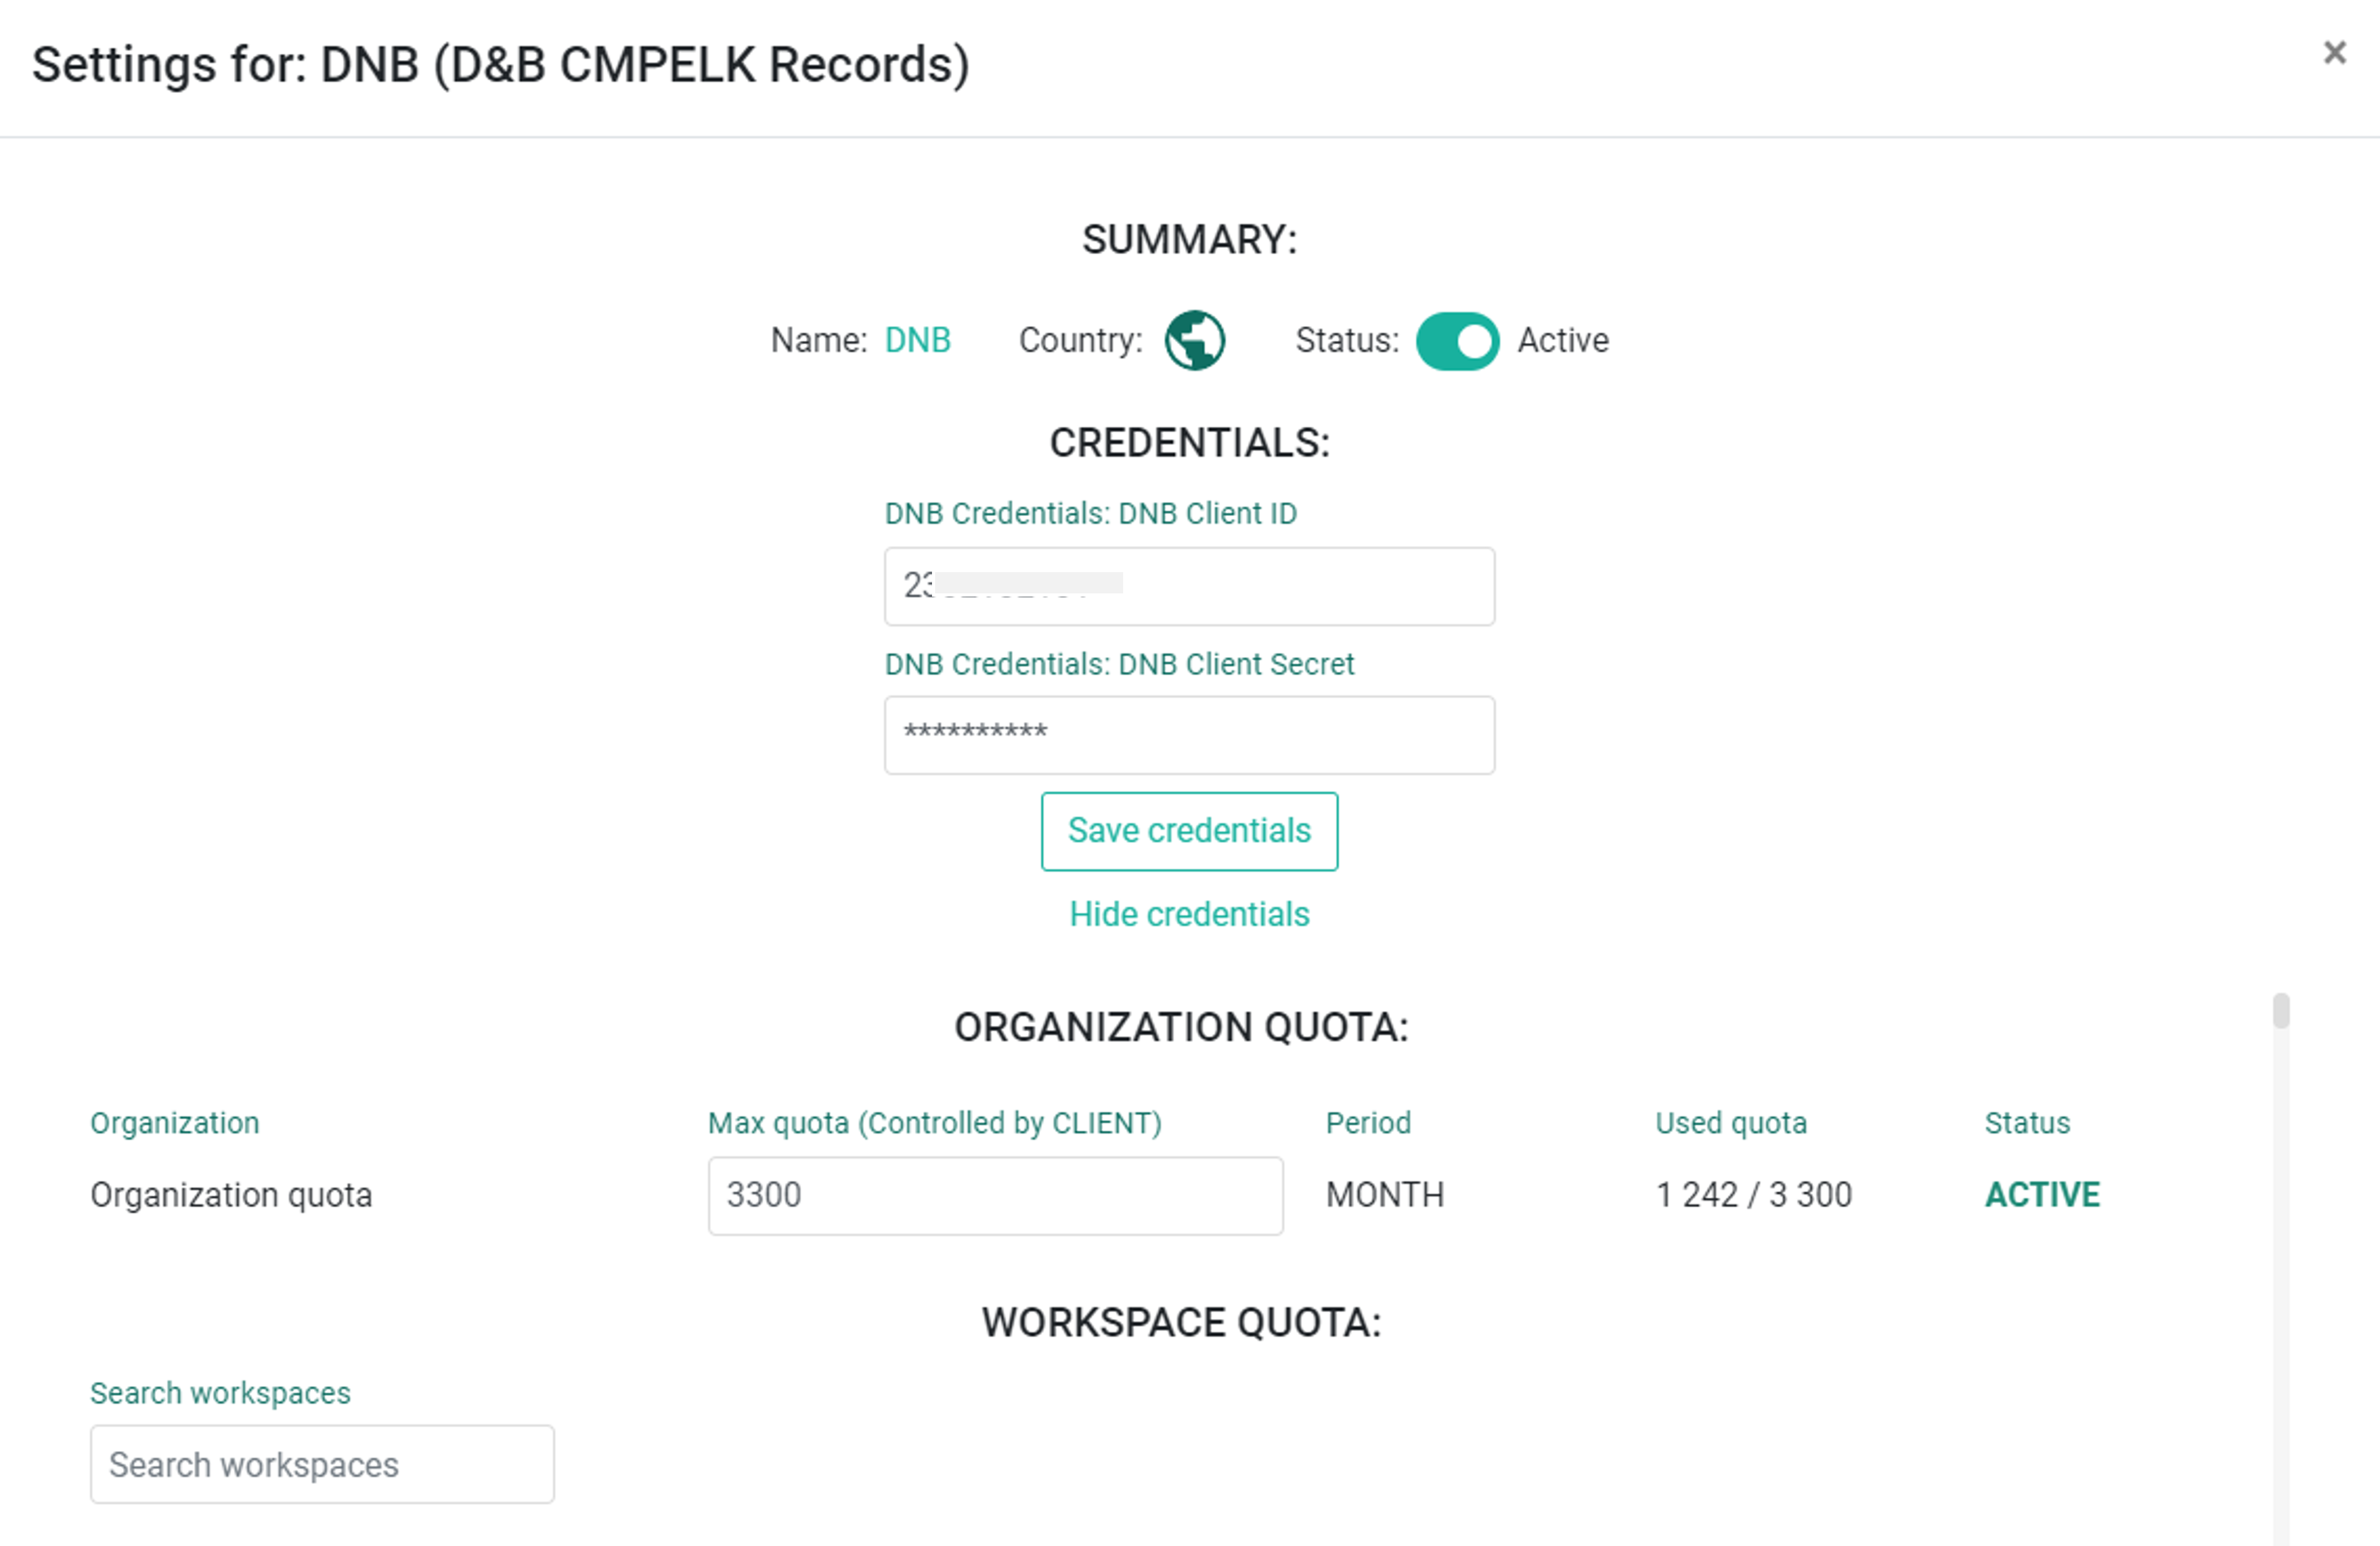2380x1546 pixels.
Task: Click the Organization quota row label
Action: (231, 1195)
